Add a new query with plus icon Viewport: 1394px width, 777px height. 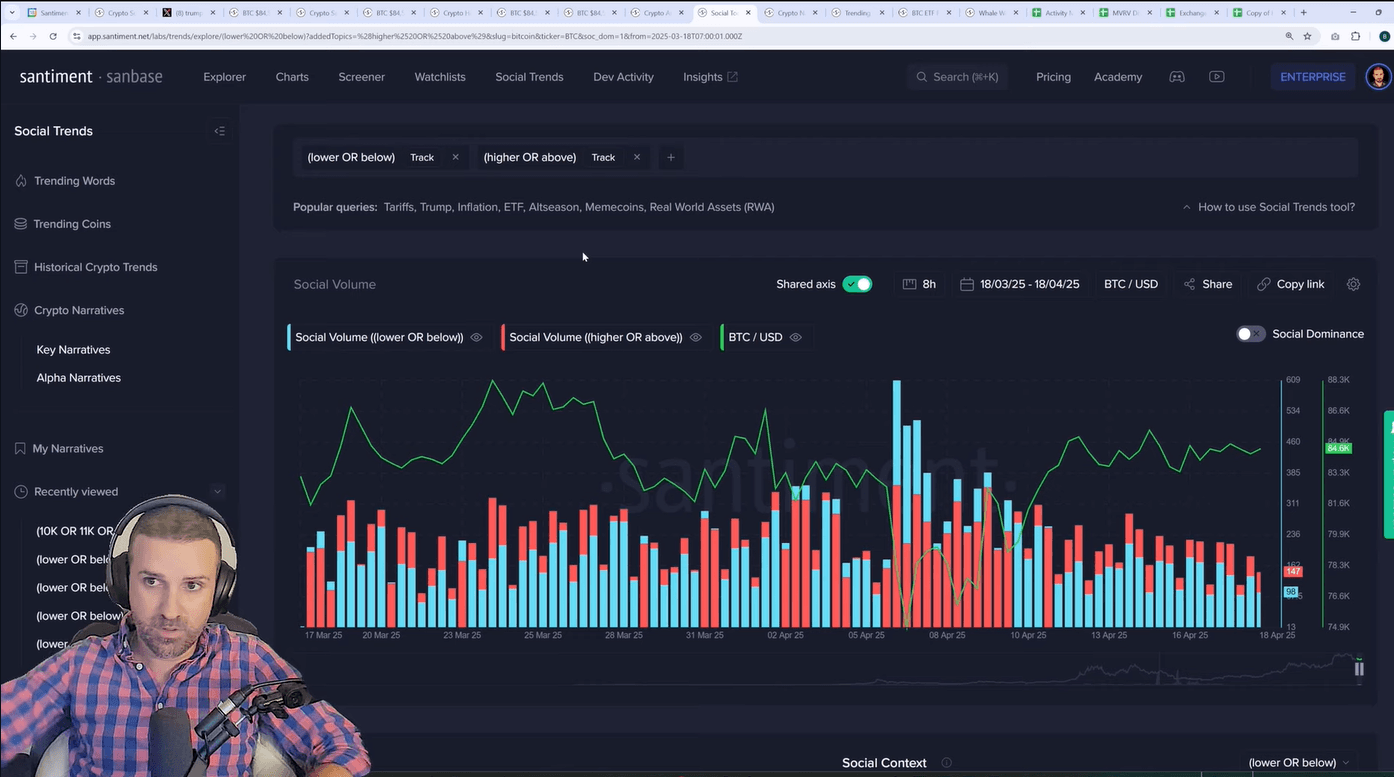pyautogui.click(x=671, y=157)
